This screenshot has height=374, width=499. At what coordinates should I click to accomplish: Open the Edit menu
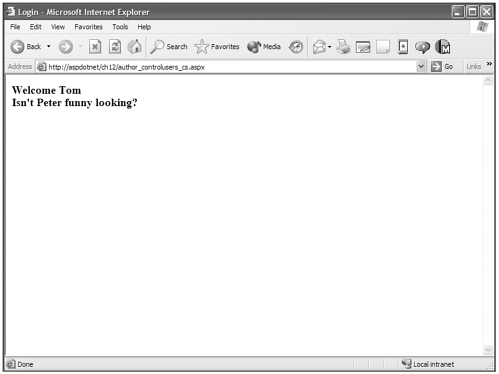(35, 27)
